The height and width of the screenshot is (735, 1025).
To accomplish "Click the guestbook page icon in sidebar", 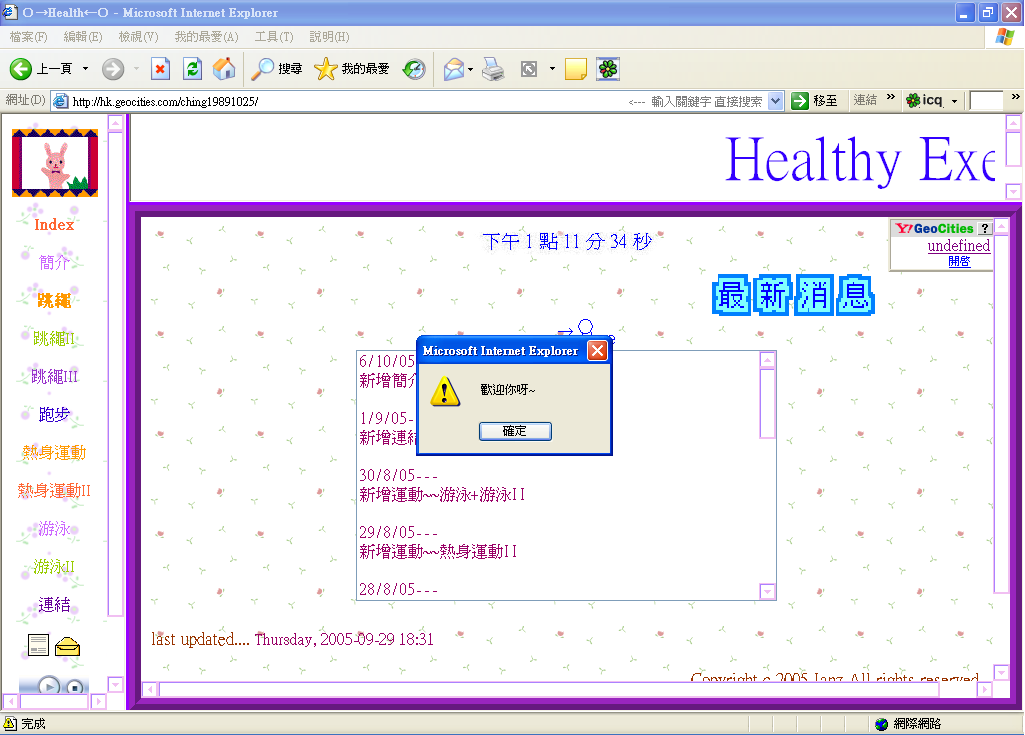I will 38,646.
